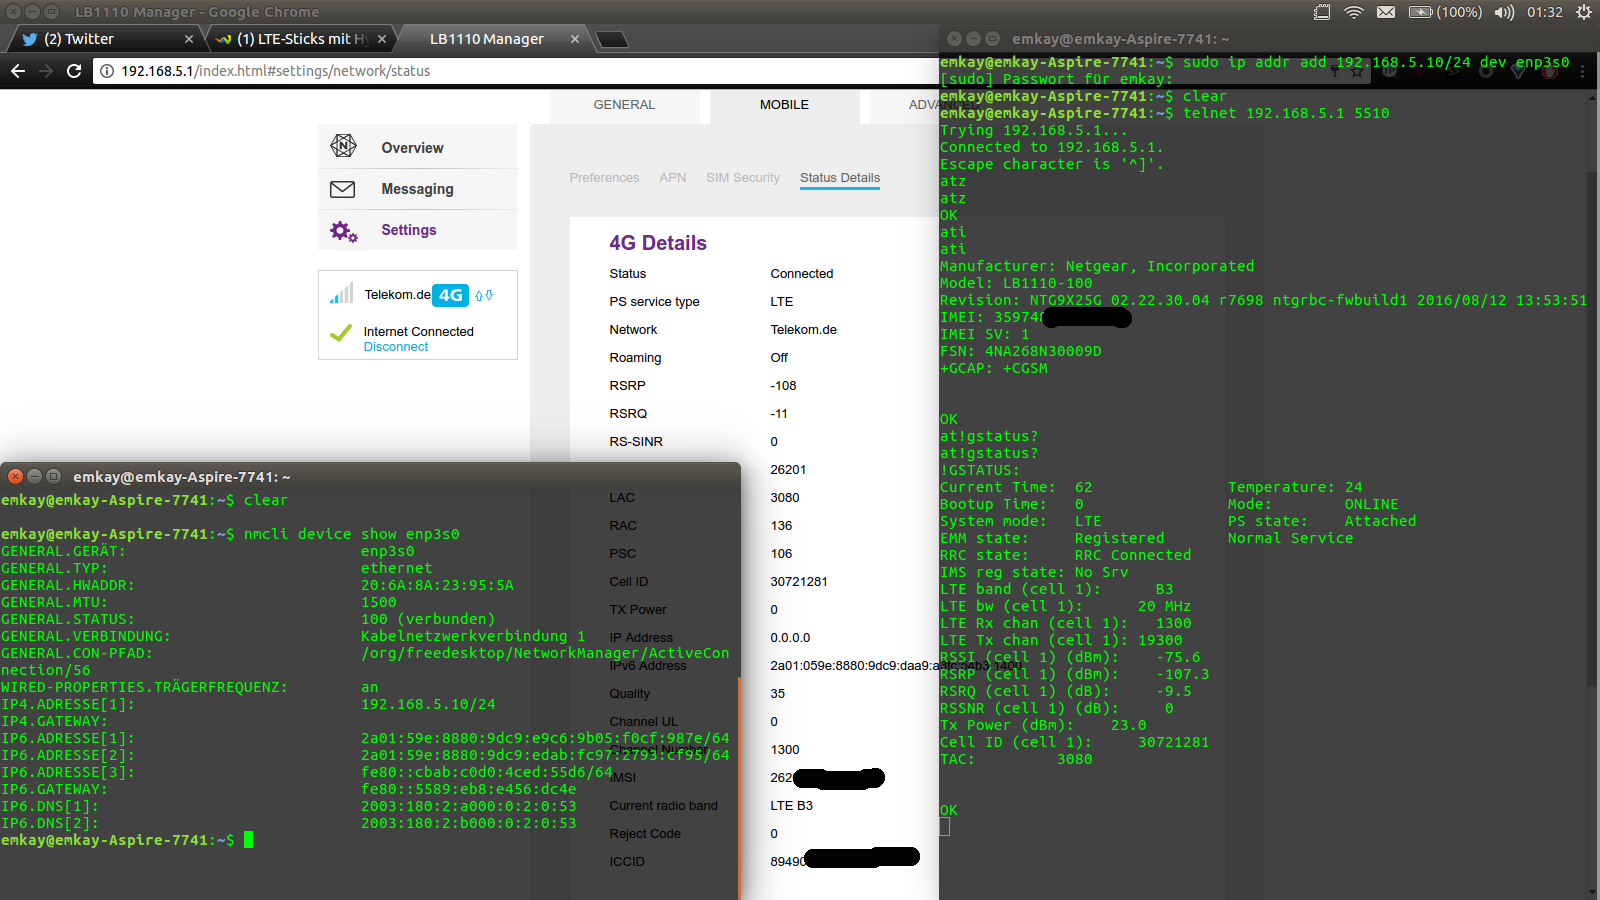Click the Current radio band value LTE B3
Image resolution: width=1600 pixels, height=900 pixels.
coord(791,806)
